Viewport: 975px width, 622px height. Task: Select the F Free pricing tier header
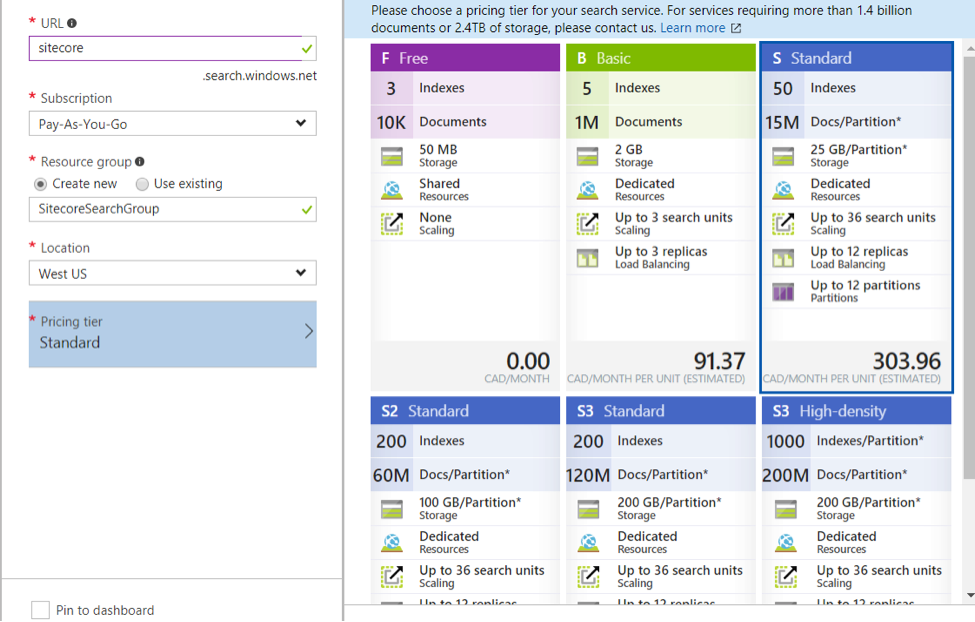coord(465,58)
